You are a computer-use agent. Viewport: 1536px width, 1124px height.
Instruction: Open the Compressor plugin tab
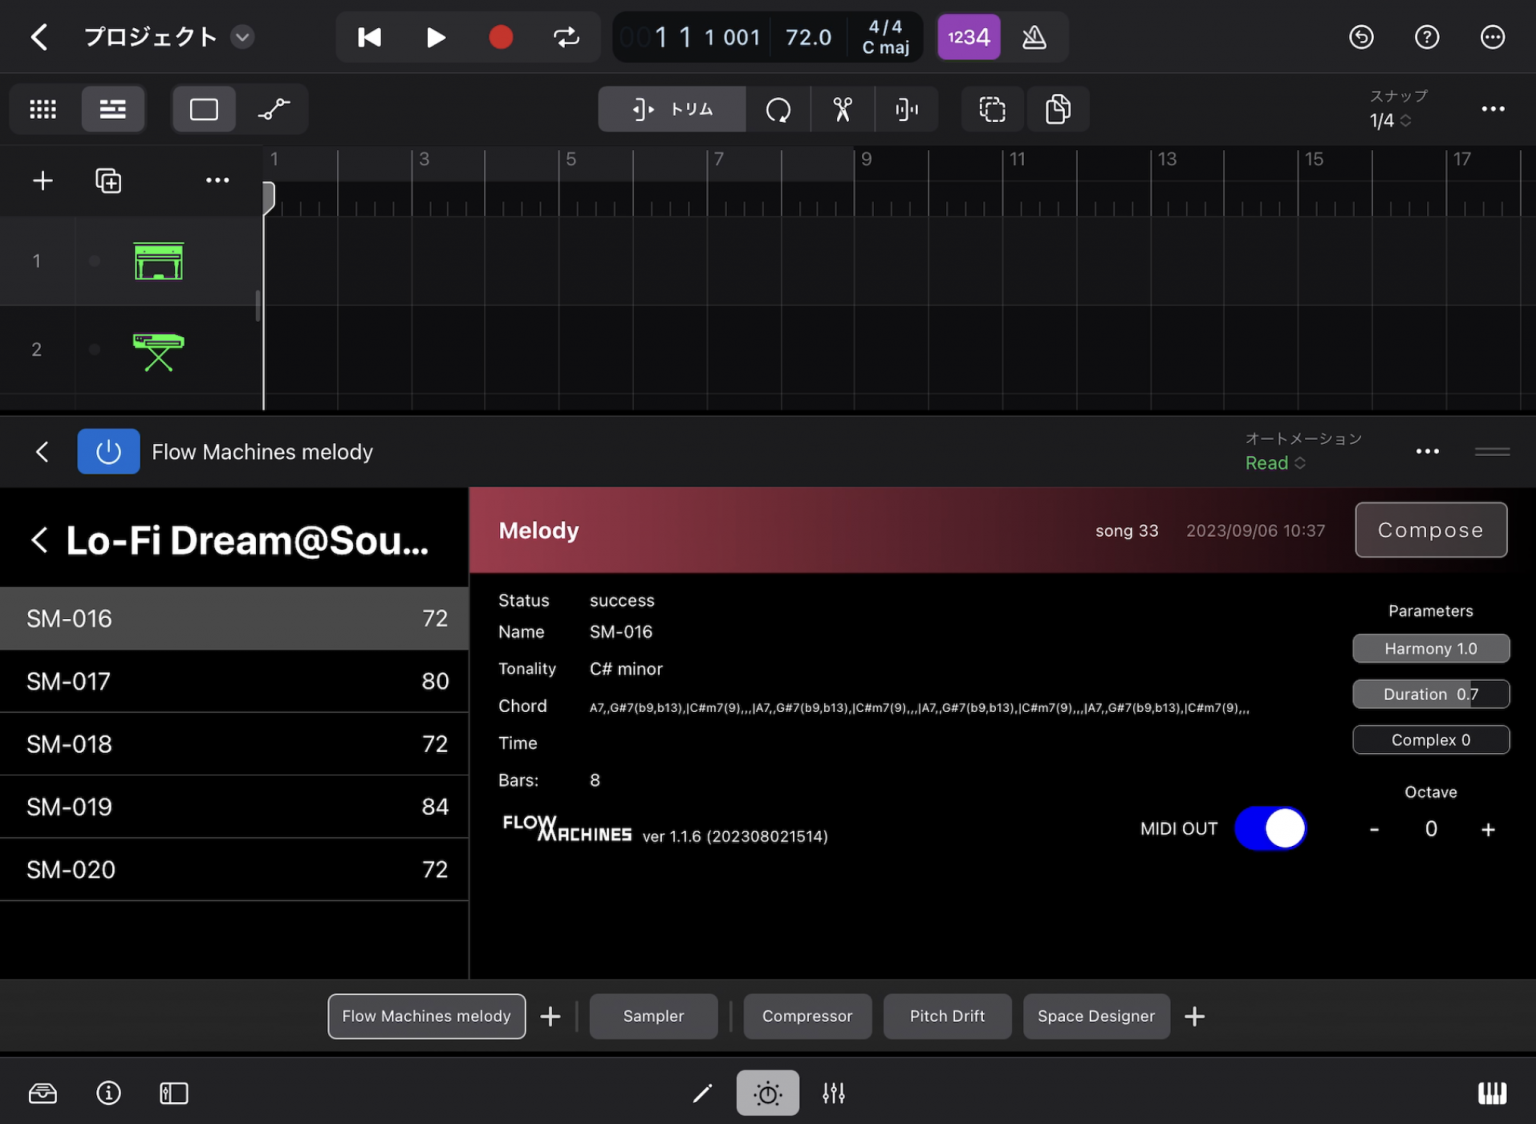pos(807,1016)
